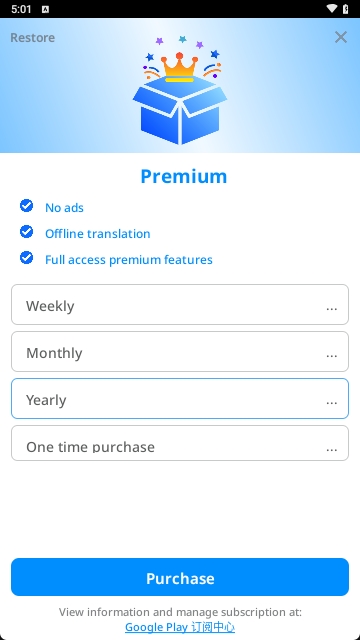This screenshot has width=360, height=640.
Task: Tap the blue Purchase button
Action: tap(180, 577)
